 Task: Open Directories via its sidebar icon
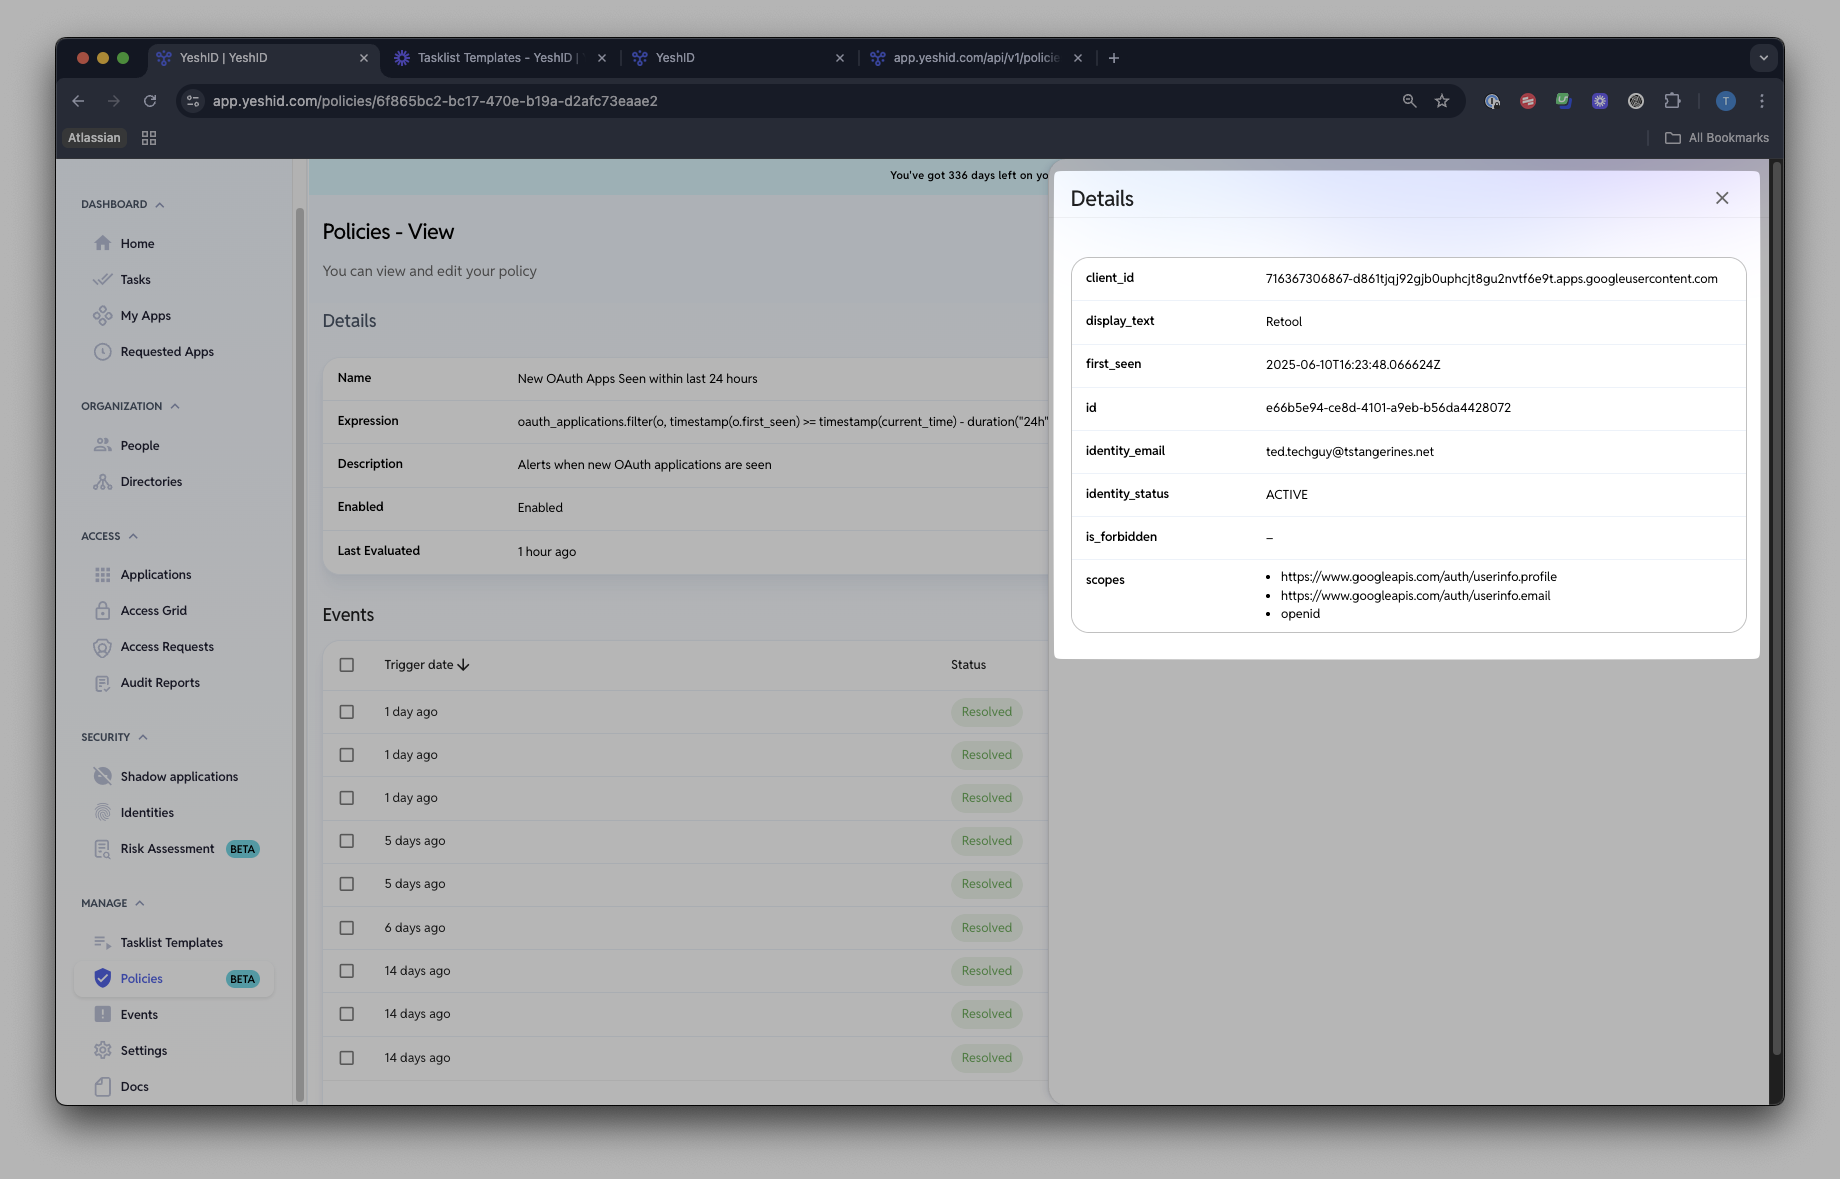[102, 481]
